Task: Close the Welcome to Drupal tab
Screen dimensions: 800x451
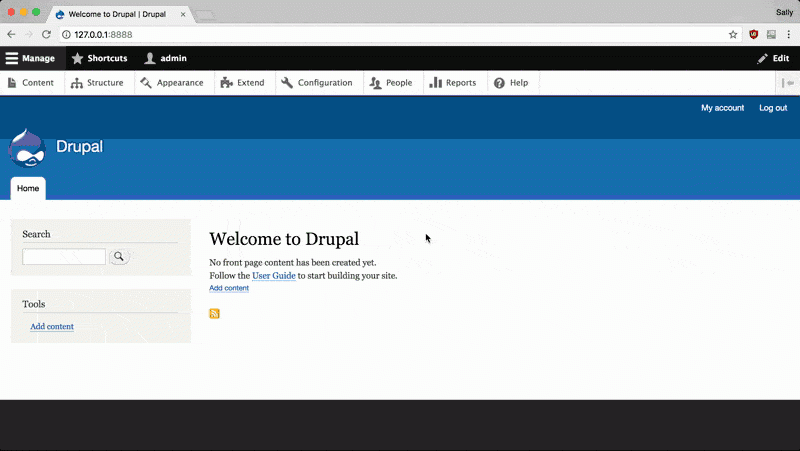Action: [x=183, y=14]
